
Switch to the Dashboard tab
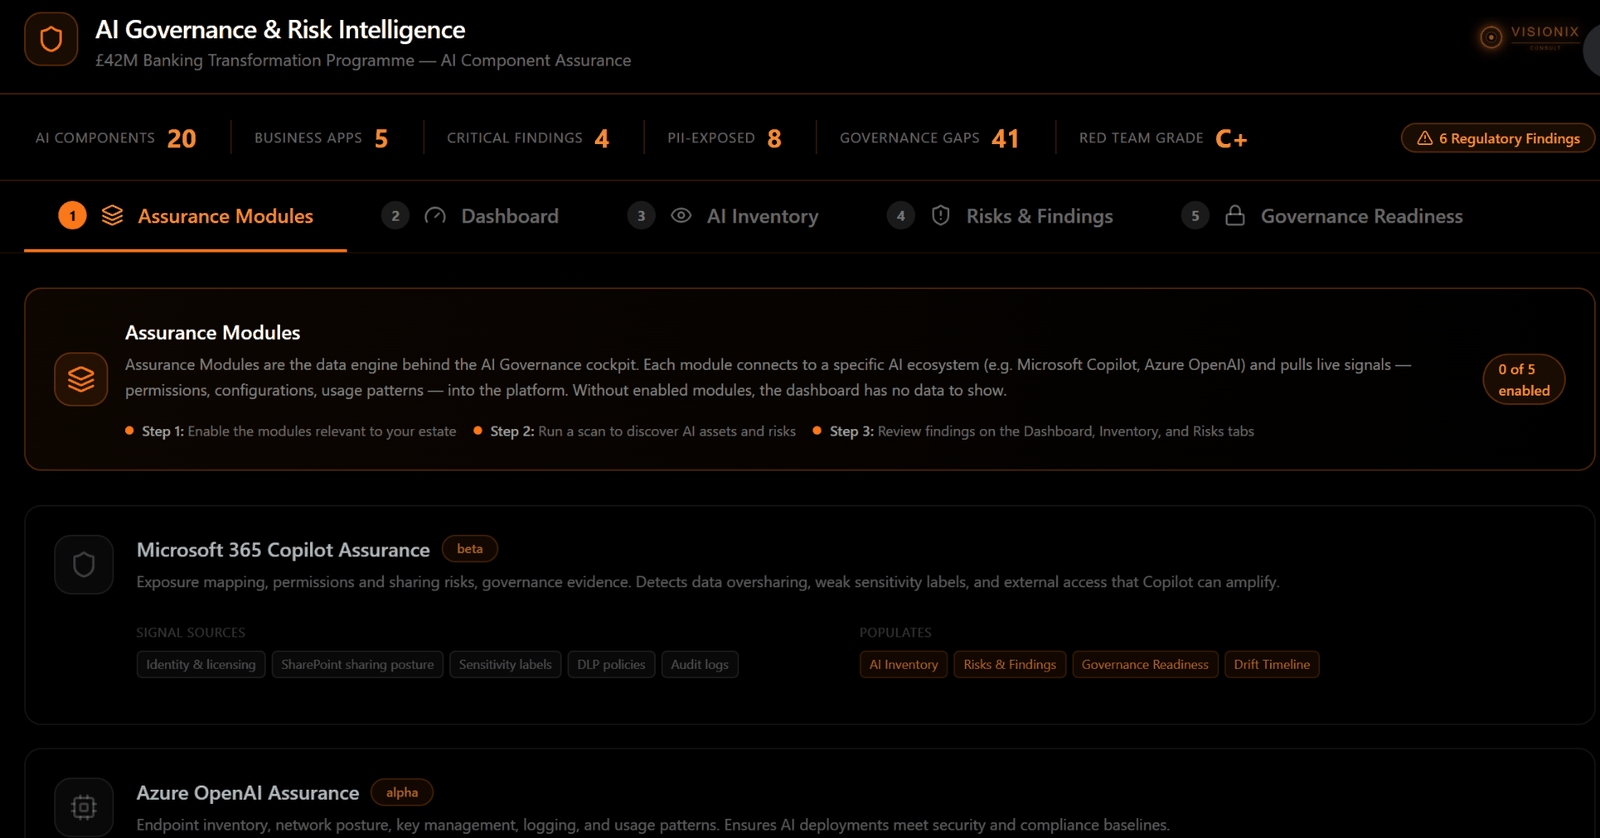(470, 216)
